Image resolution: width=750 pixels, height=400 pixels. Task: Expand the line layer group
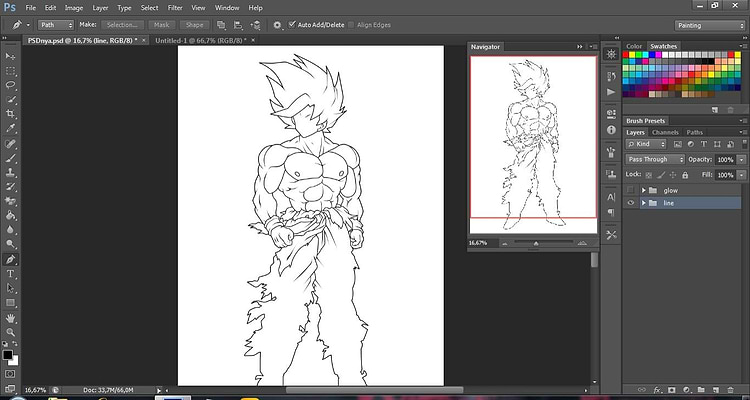[644, 203]
